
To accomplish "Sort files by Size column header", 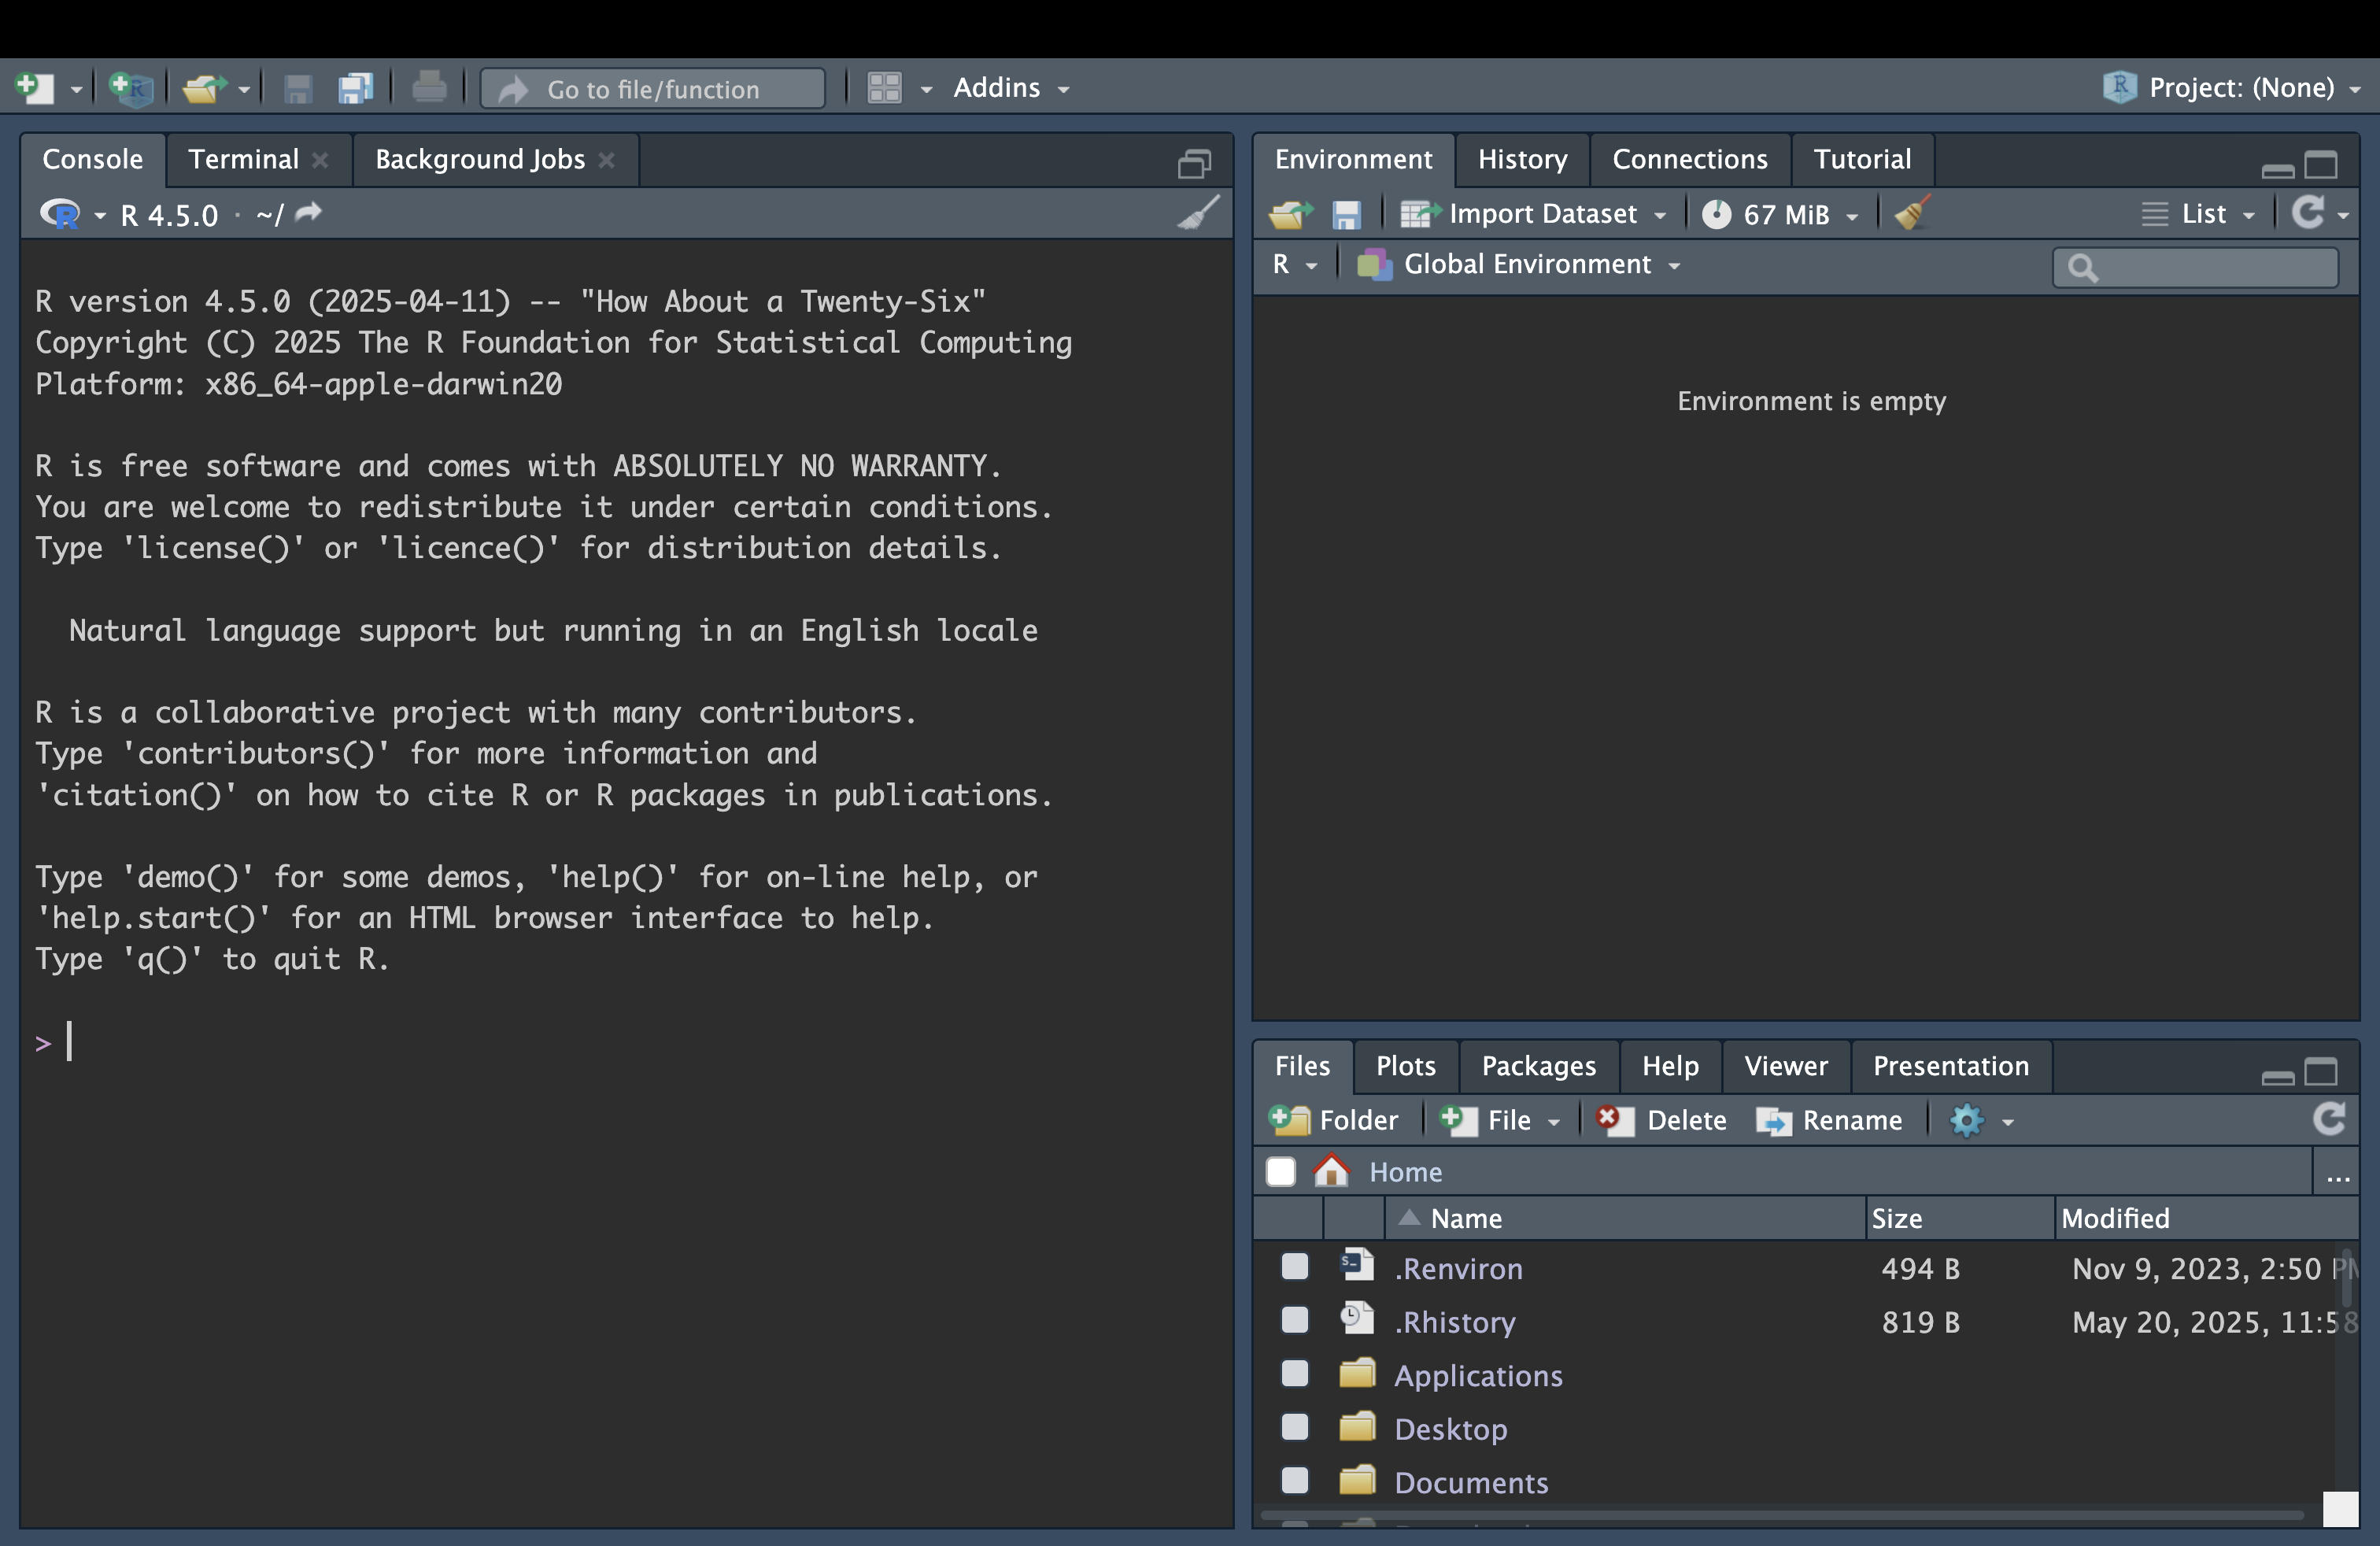I will (1960, 1218).
